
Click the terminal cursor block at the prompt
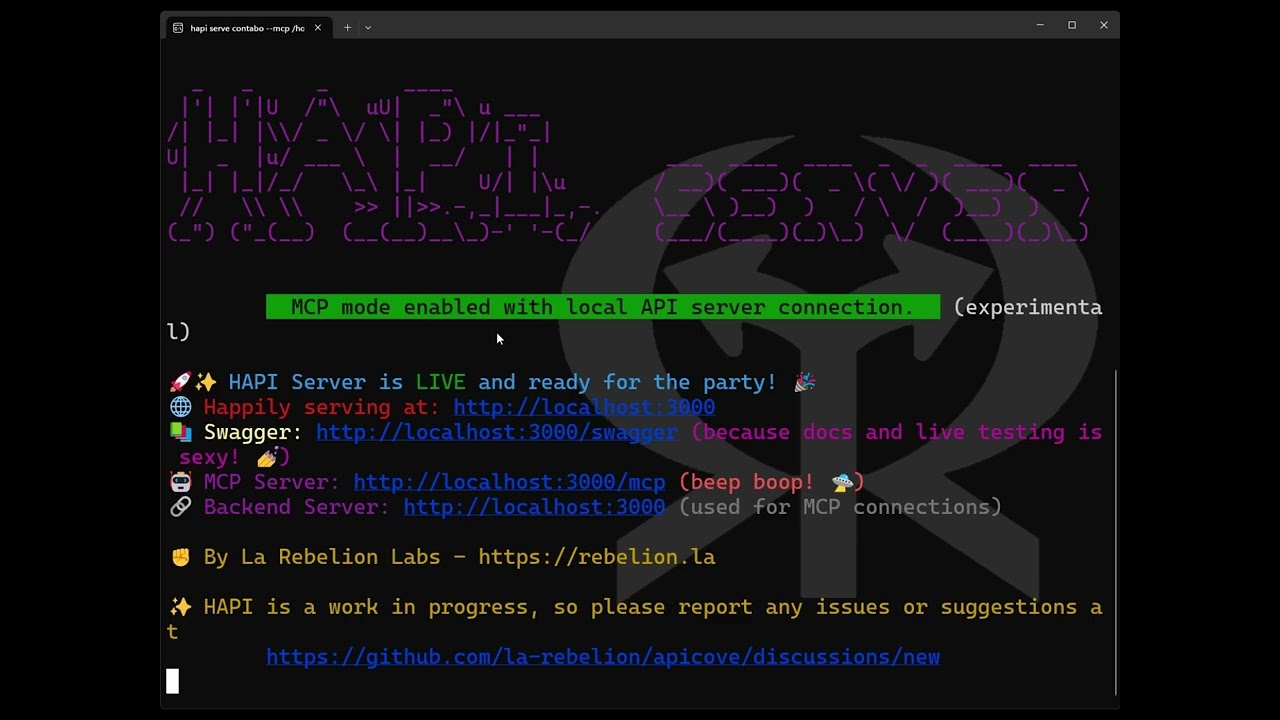pyautogui.click(x=172, y=682)
